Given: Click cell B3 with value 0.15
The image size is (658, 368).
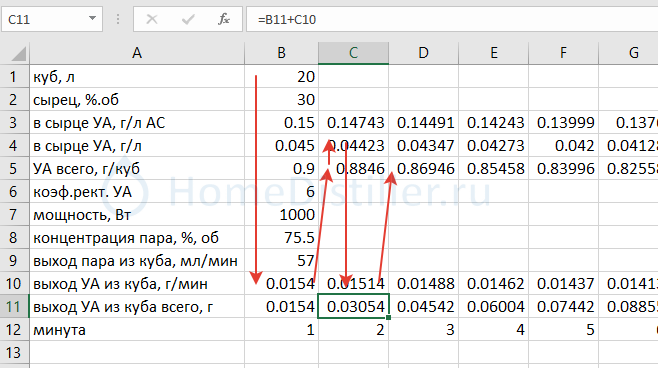Looking at the screenshot, I should (x=282, y=123).
